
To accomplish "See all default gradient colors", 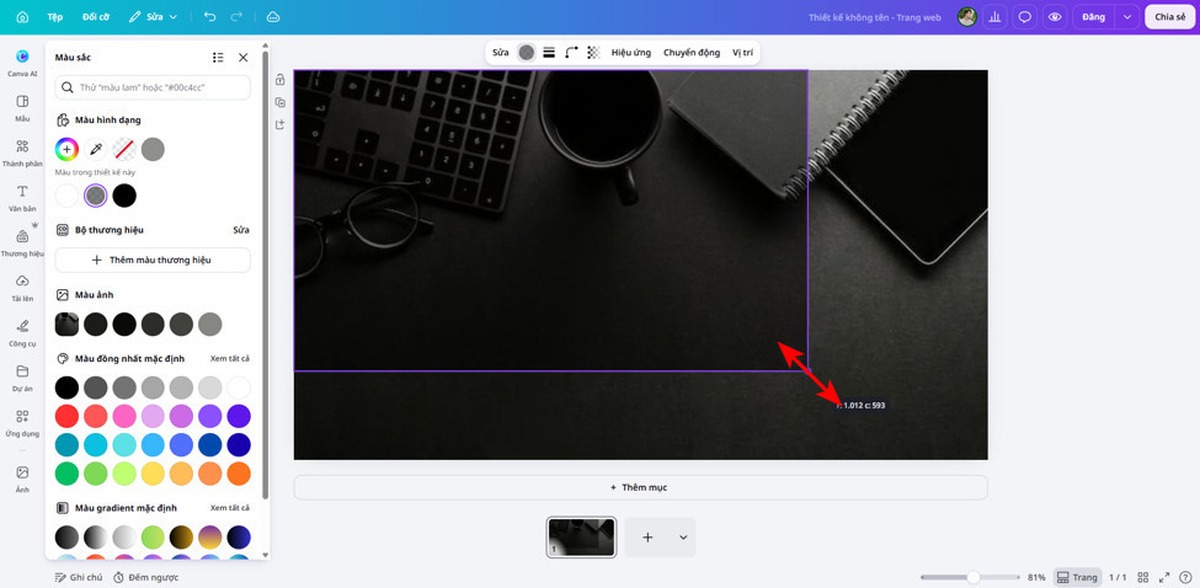I will tap(230, 508).
